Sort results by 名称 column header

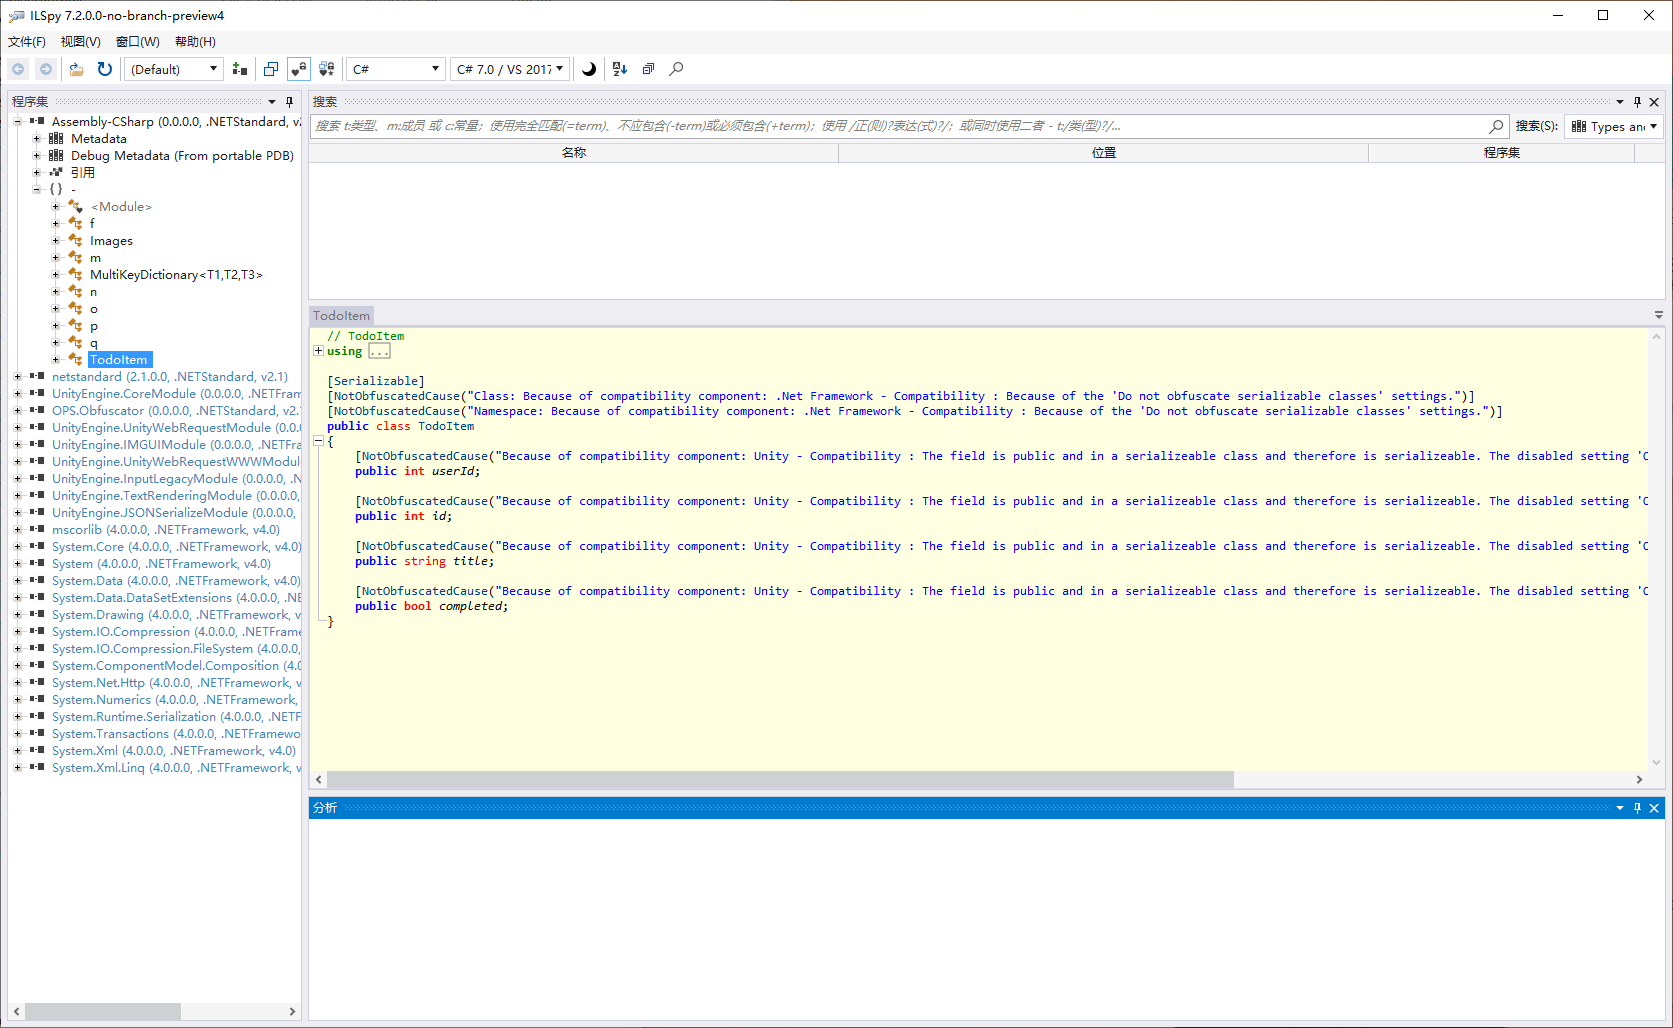point(574,153)
